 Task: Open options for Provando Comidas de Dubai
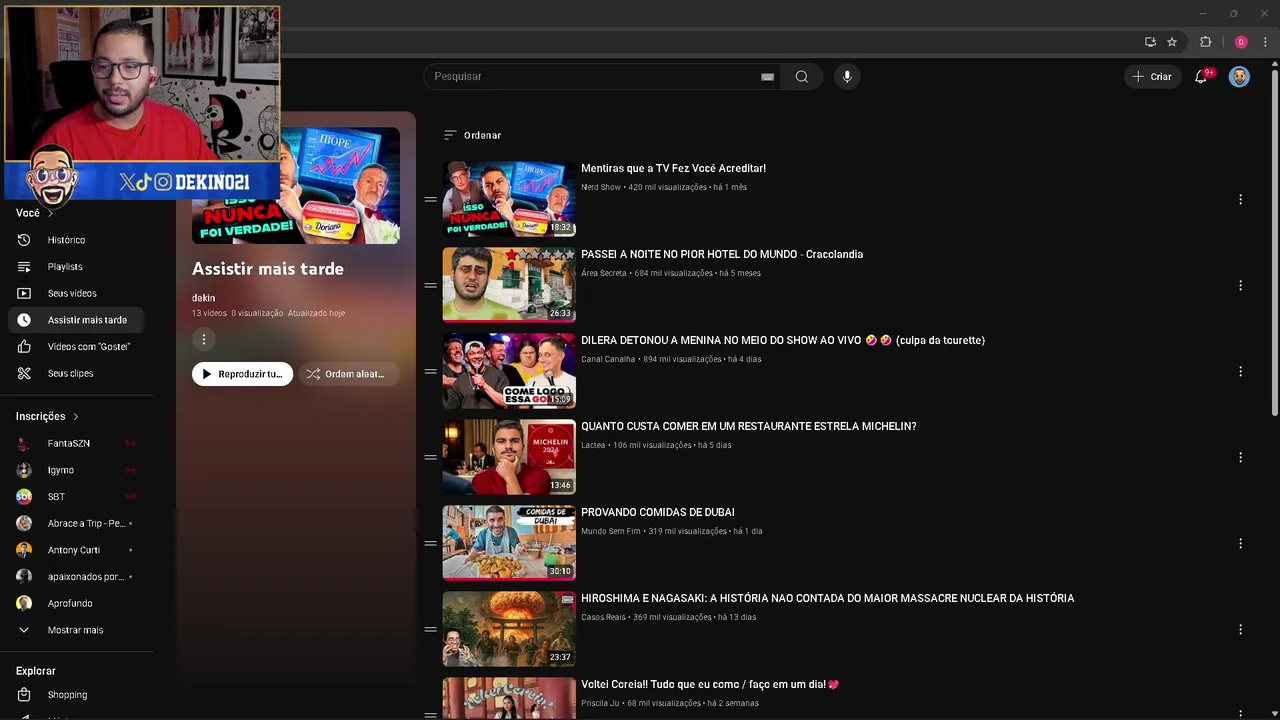click(x=1240, y=544)
